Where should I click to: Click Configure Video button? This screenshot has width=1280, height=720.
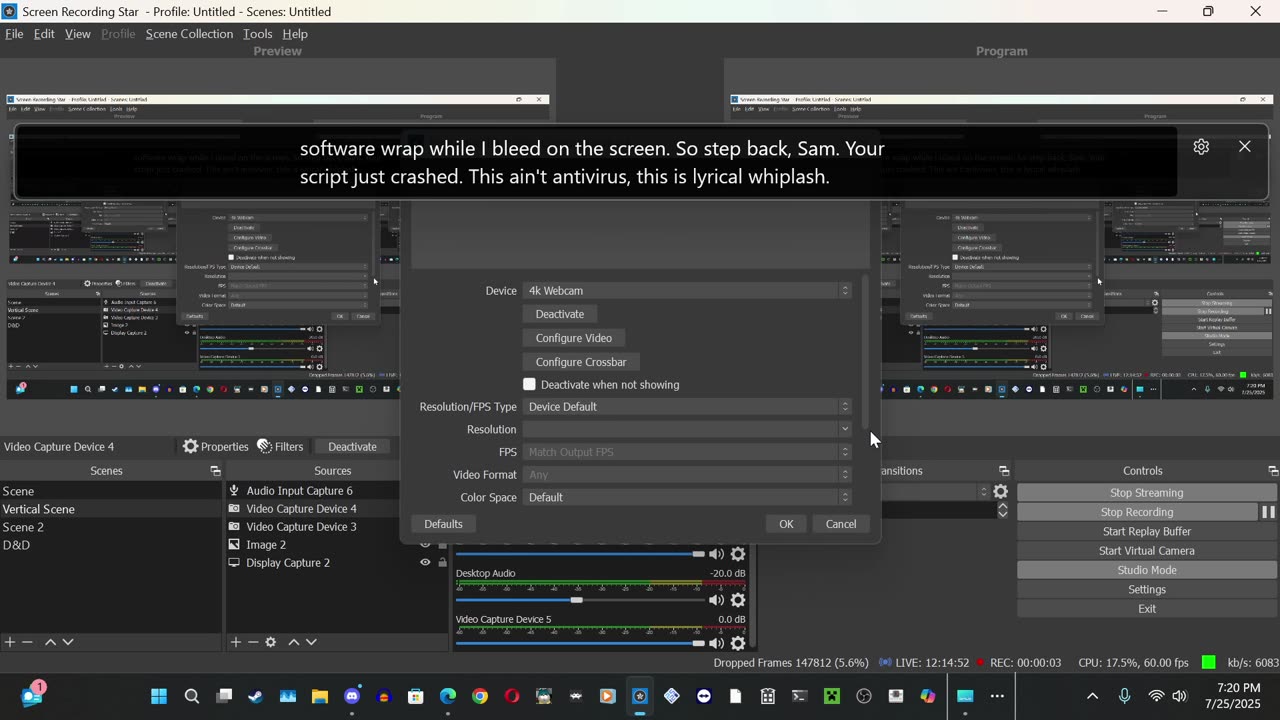click(x=574, y=338)
